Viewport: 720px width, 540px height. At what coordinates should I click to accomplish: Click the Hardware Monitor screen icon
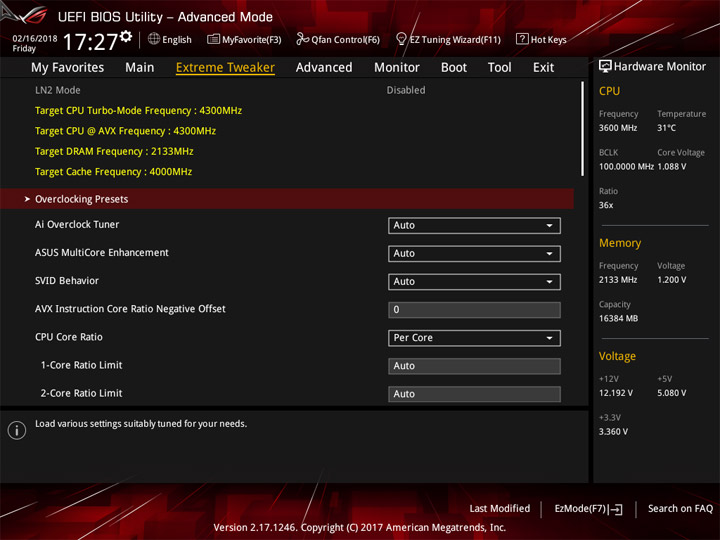click(x=605, y=66)
